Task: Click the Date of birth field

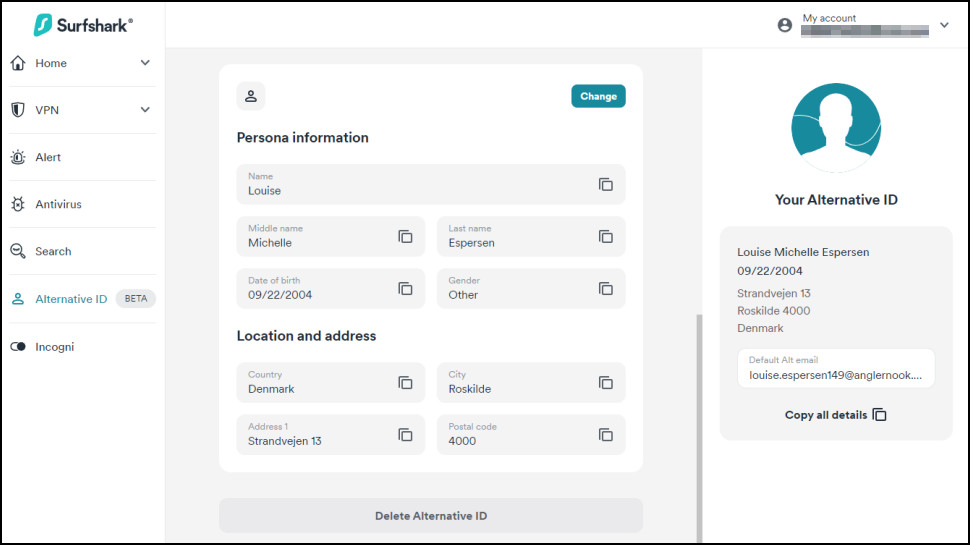Action: point(330,288)
